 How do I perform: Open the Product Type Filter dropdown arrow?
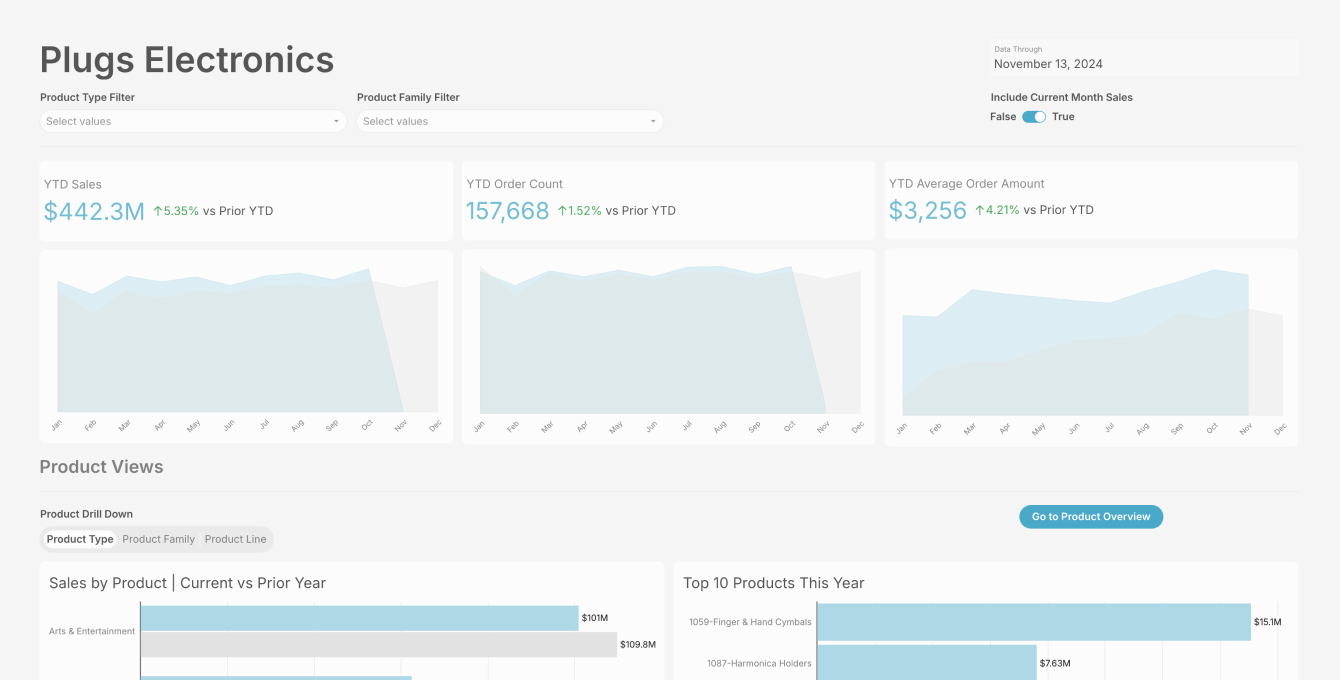(336, 122)
